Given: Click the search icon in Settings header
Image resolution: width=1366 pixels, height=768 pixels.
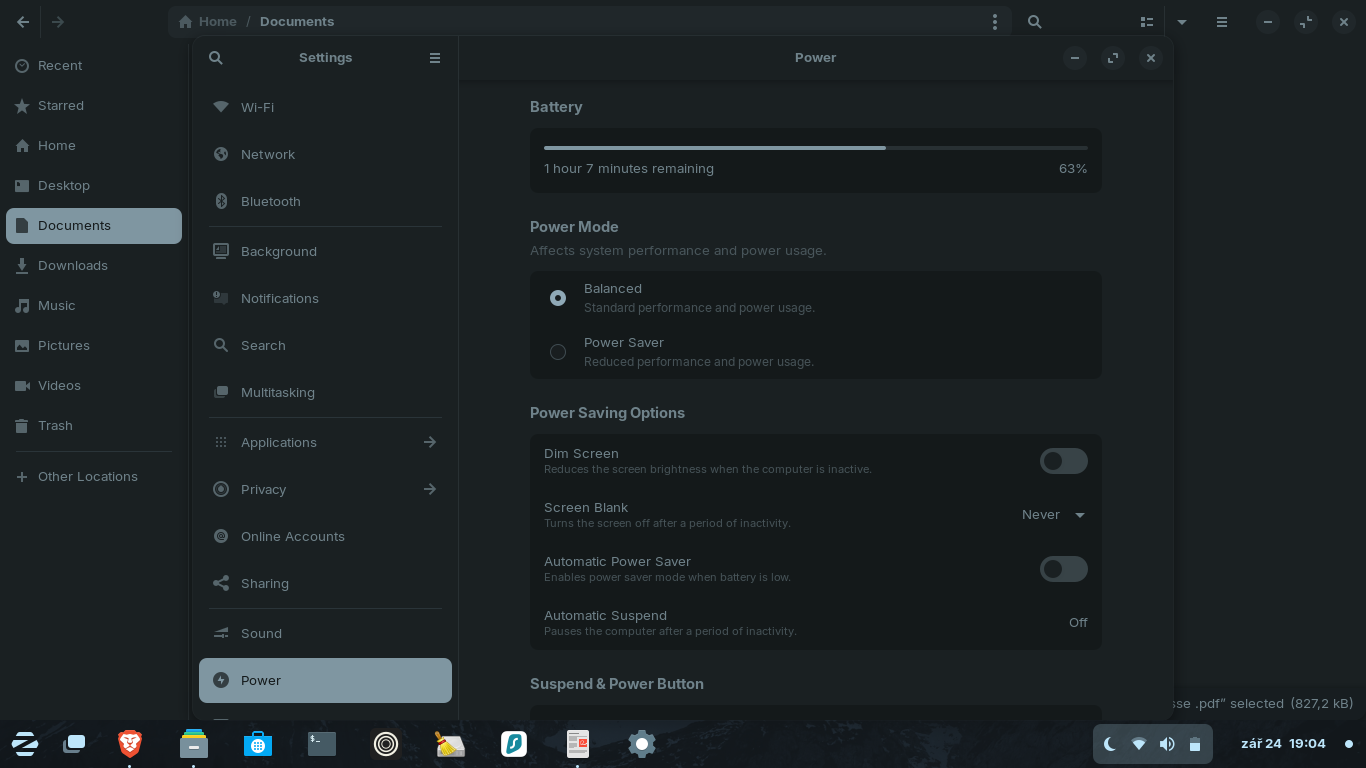Looking at the screenshot, I should coord(215,58).
